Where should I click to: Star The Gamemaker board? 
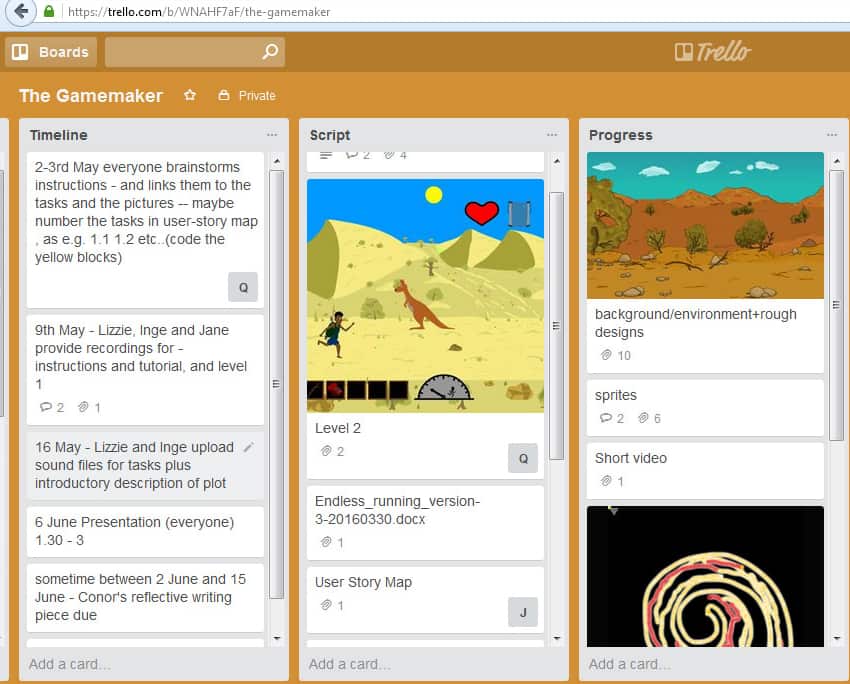tap(190, 96)
